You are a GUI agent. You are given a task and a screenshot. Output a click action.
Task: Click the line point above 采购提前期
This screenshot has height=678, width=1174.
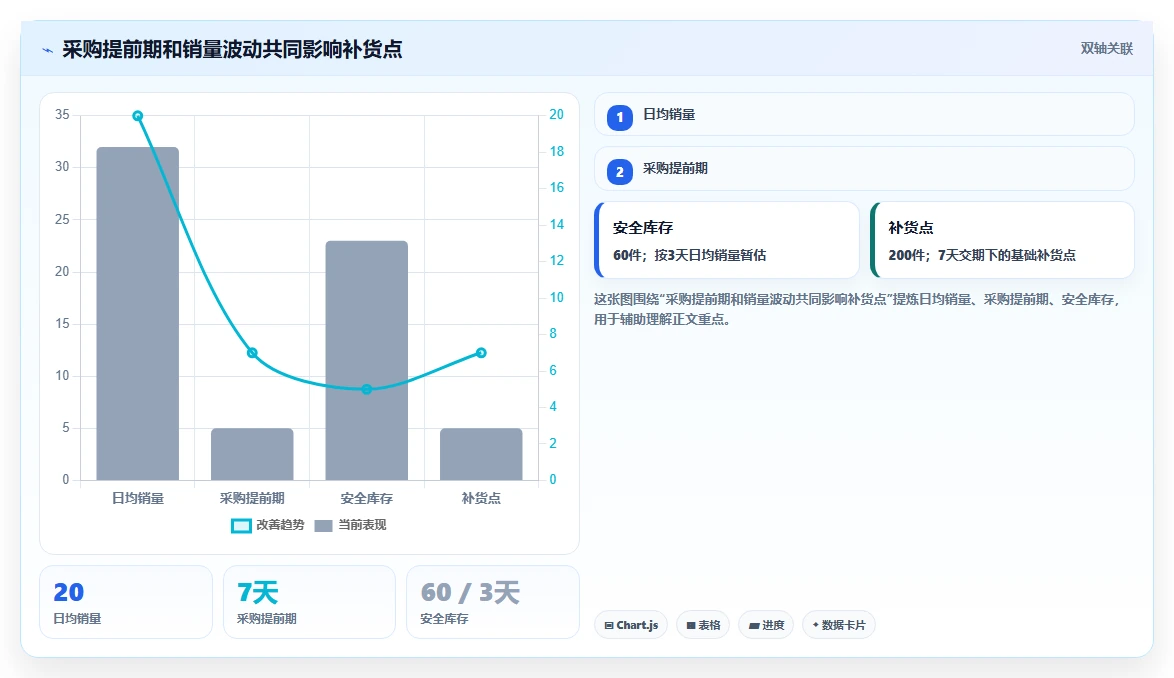tap(252, 353)
